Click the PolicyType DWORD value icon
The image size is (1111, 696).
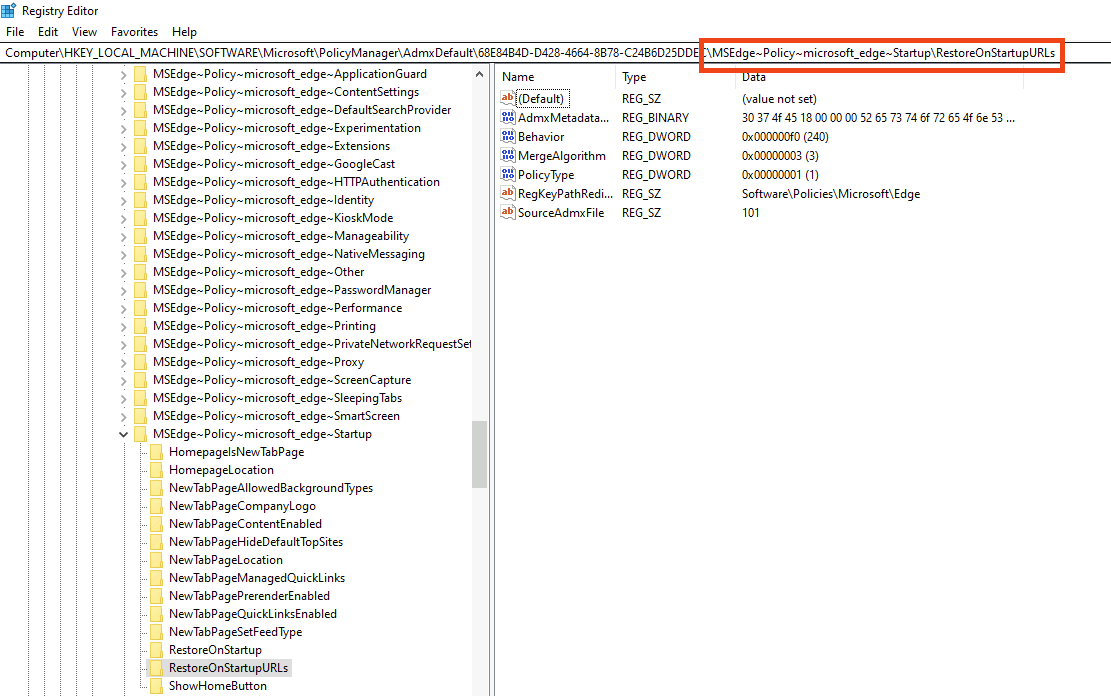(x=507, y=174)
